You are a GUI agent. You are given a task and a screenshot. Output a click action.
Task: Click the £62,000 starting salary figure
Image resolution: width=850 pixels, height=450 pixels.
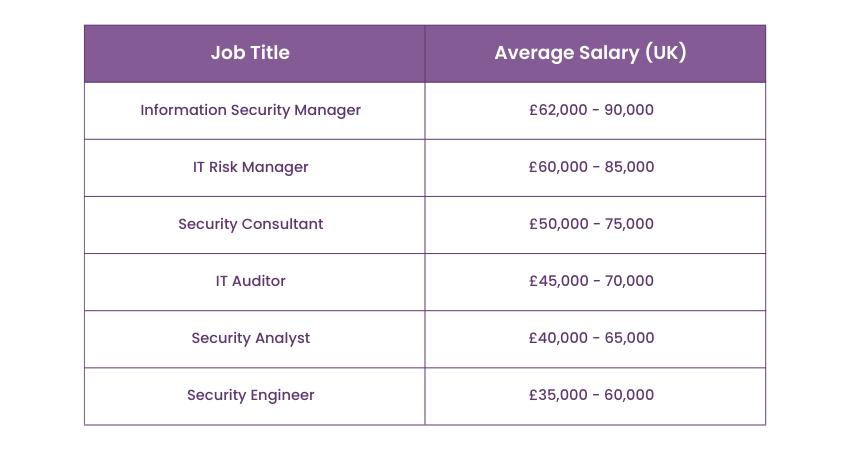pyautogui.click(x=559, y=110)
